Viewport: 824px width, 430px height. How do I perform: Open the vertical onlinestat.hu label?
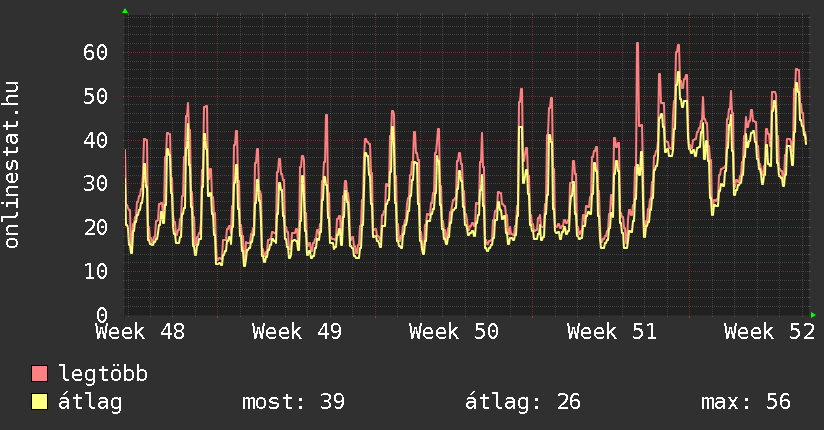12,165
